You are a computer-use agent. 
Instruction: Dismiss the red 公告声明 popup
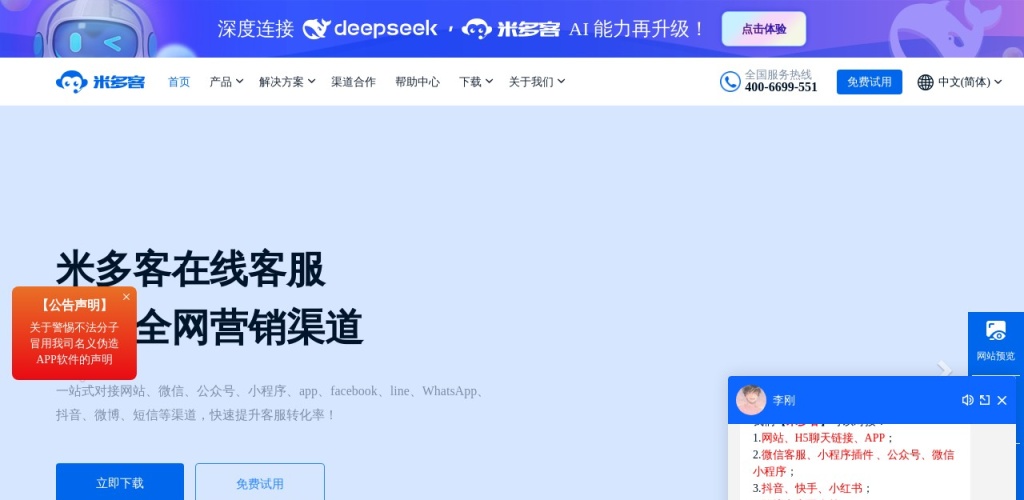coord(126,297)
